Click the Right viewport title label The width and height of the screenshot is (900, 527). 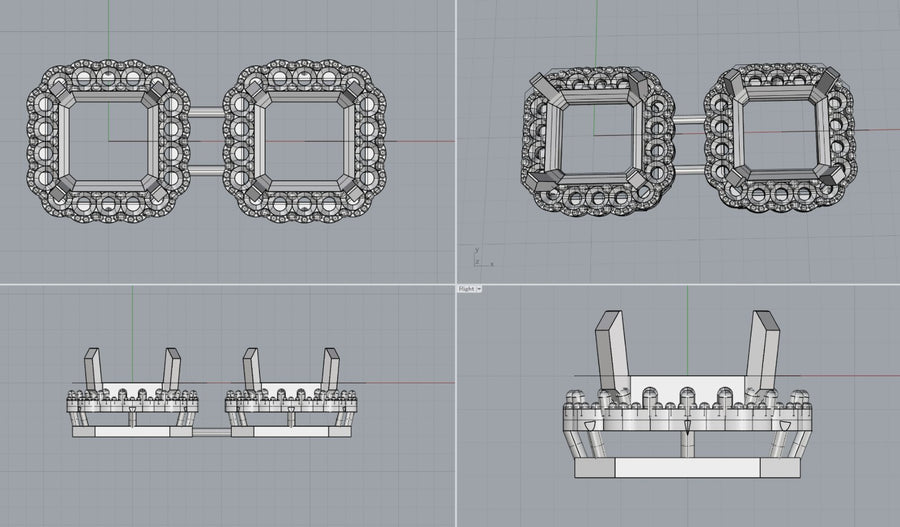coord(466,289)
